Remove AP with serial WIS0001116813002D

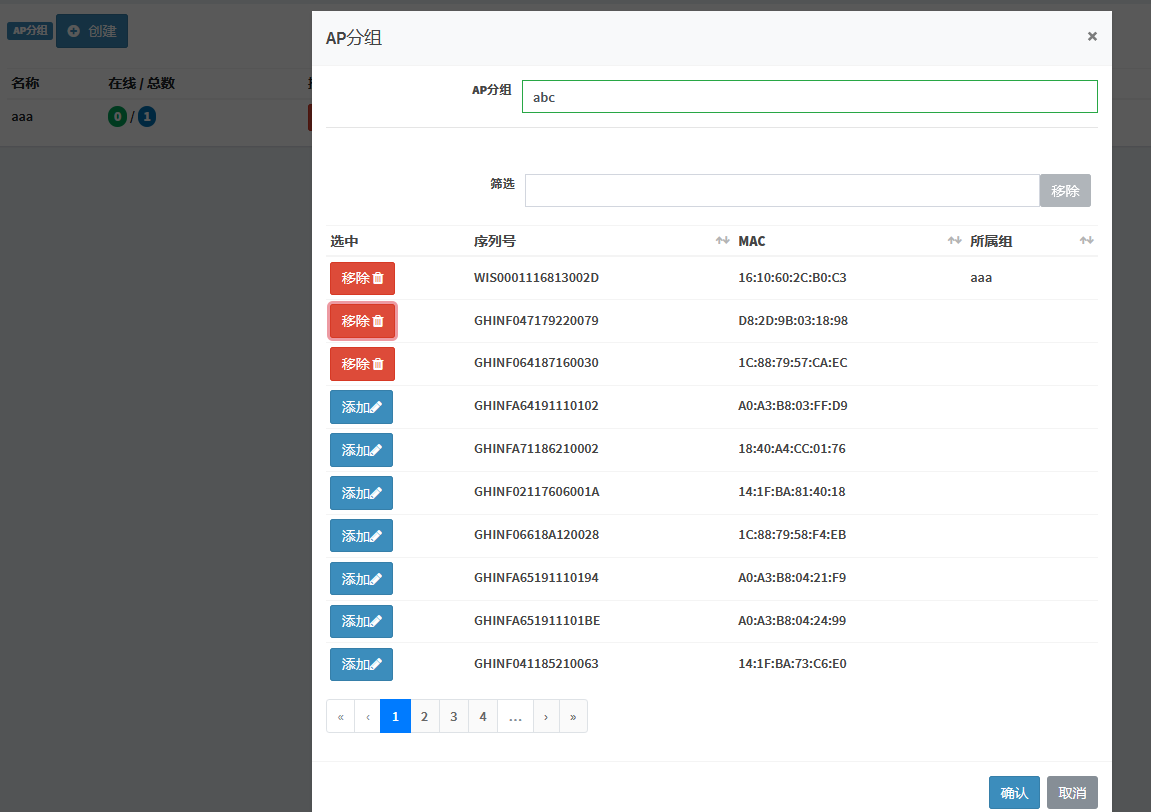coord(362,278)
